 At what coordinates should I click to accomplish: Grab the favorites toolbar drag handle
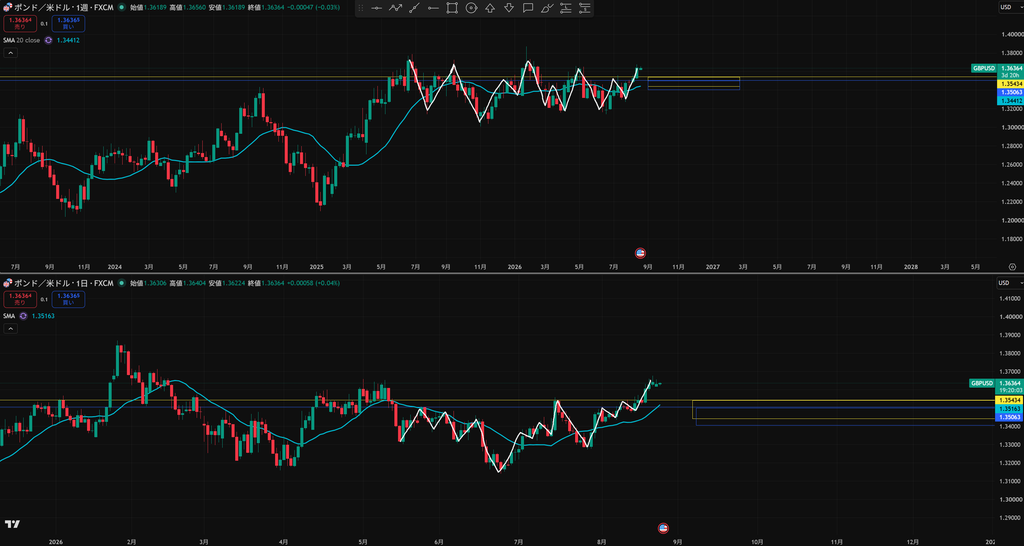(360, 8)
